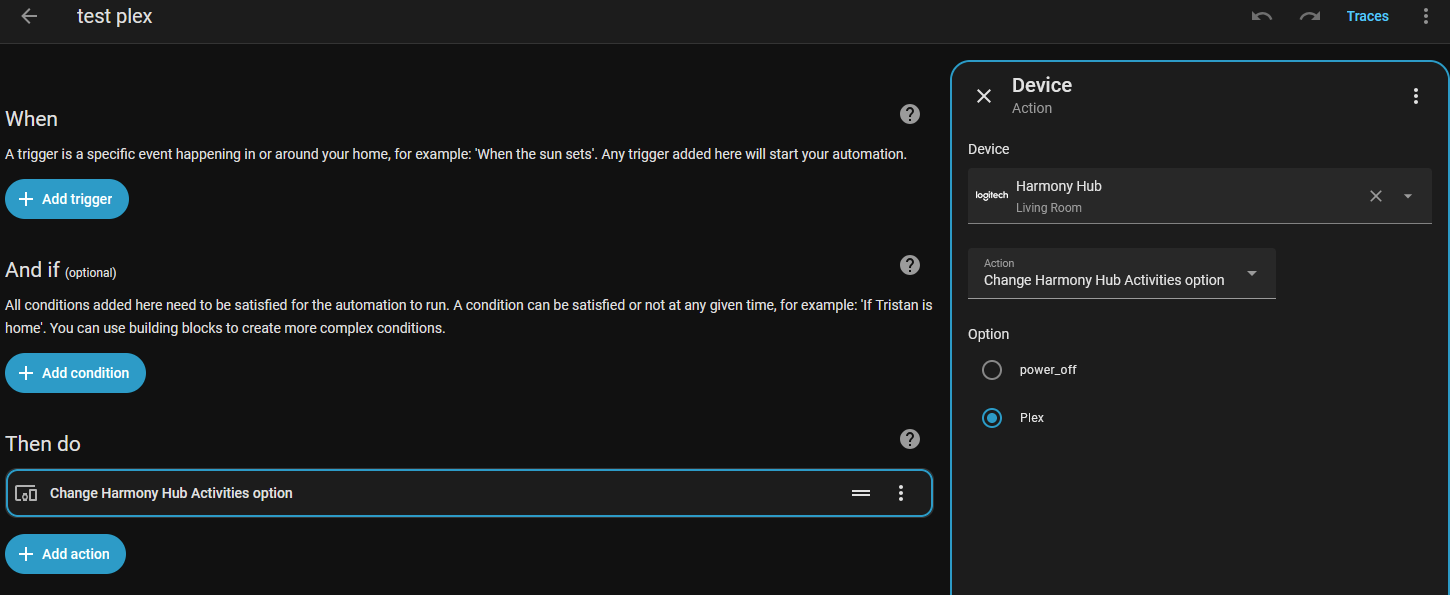Click the Harmony Hub device name field
The height and width of the screenshot is (595, 1450).
[1200, 196]
